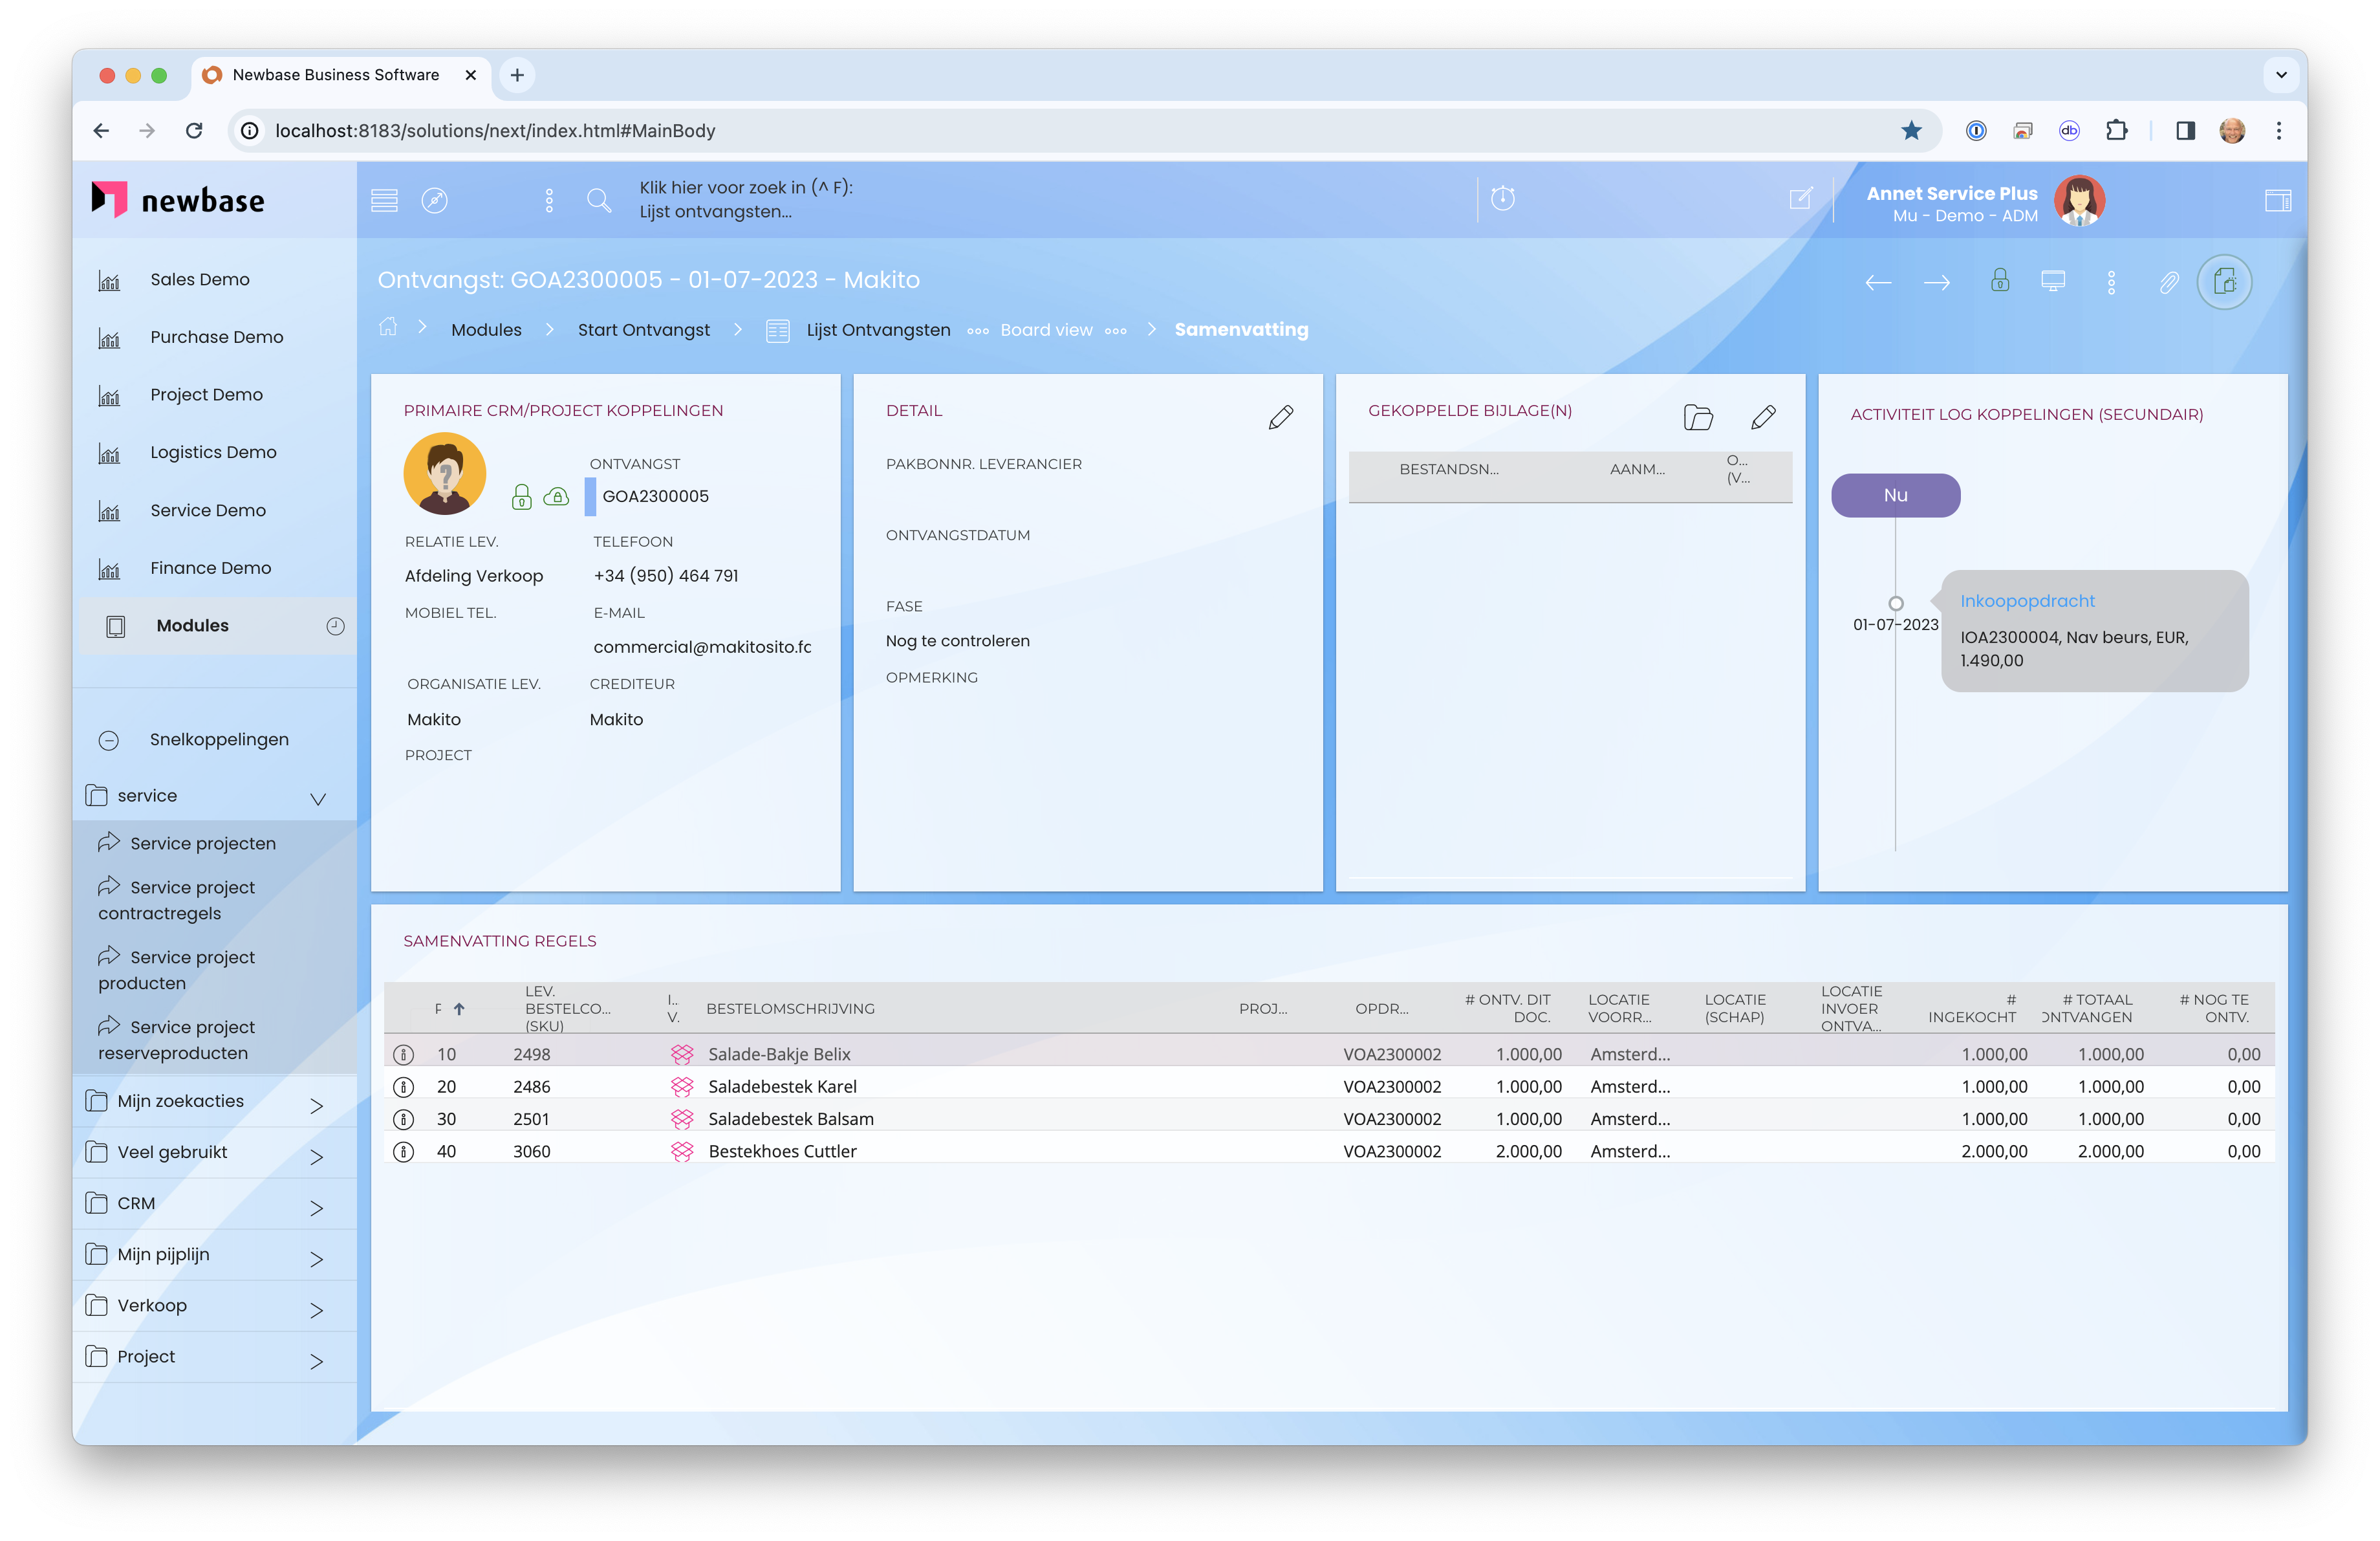Expand the Verkoop folder

point(316,1309)
